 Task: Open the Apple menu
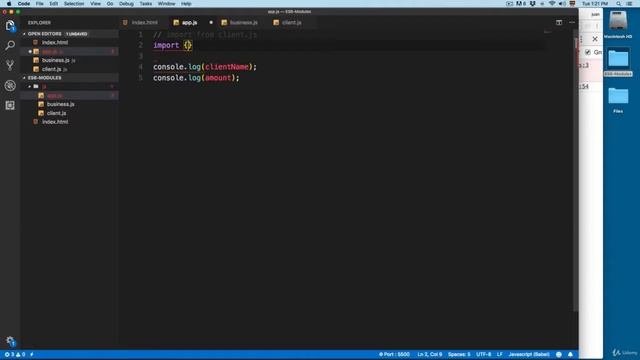pyautogui.click(x=9, y=4)
